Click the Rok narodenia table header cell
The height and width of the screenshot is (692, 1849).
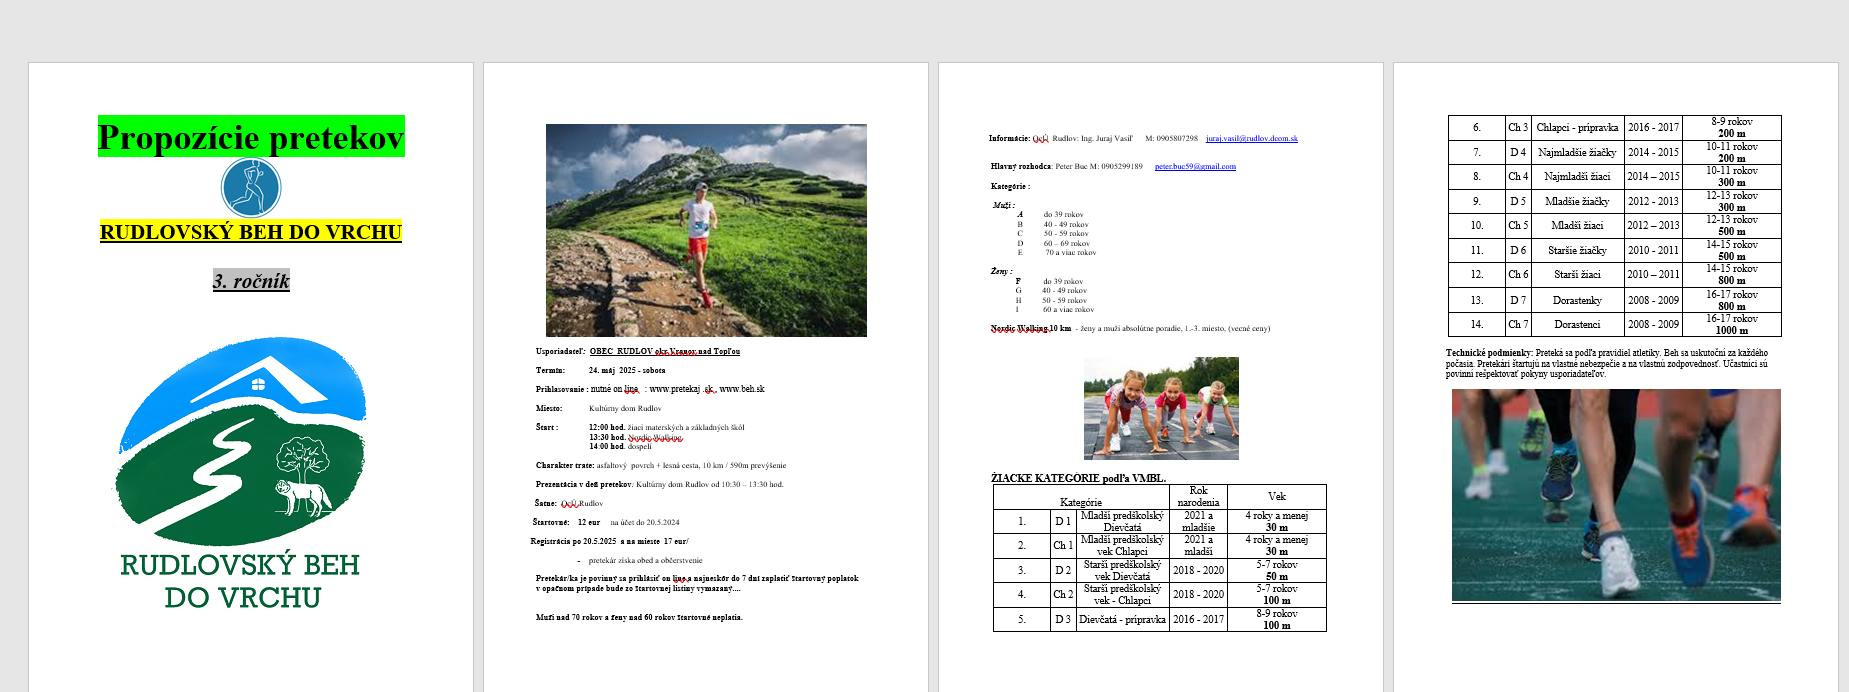pyautogui.click(x=1197, y=497)
